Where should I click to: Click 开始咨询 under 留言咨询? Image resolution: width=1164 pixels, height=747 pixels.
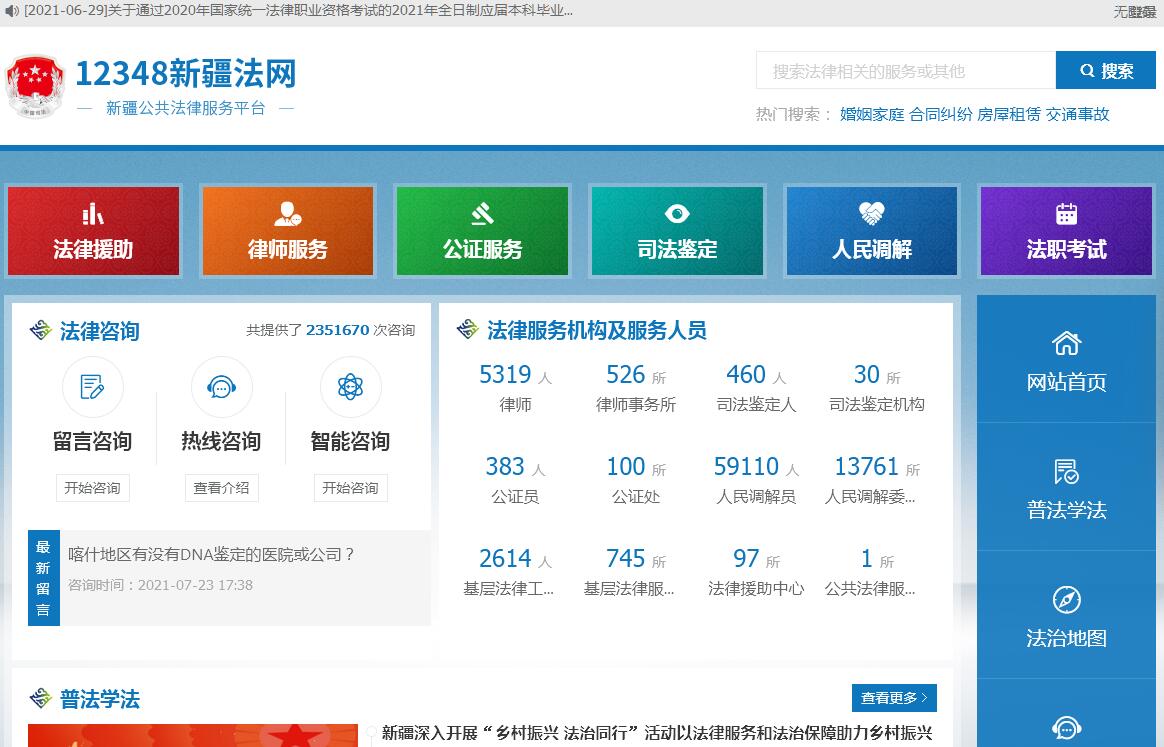pos(92,488)
